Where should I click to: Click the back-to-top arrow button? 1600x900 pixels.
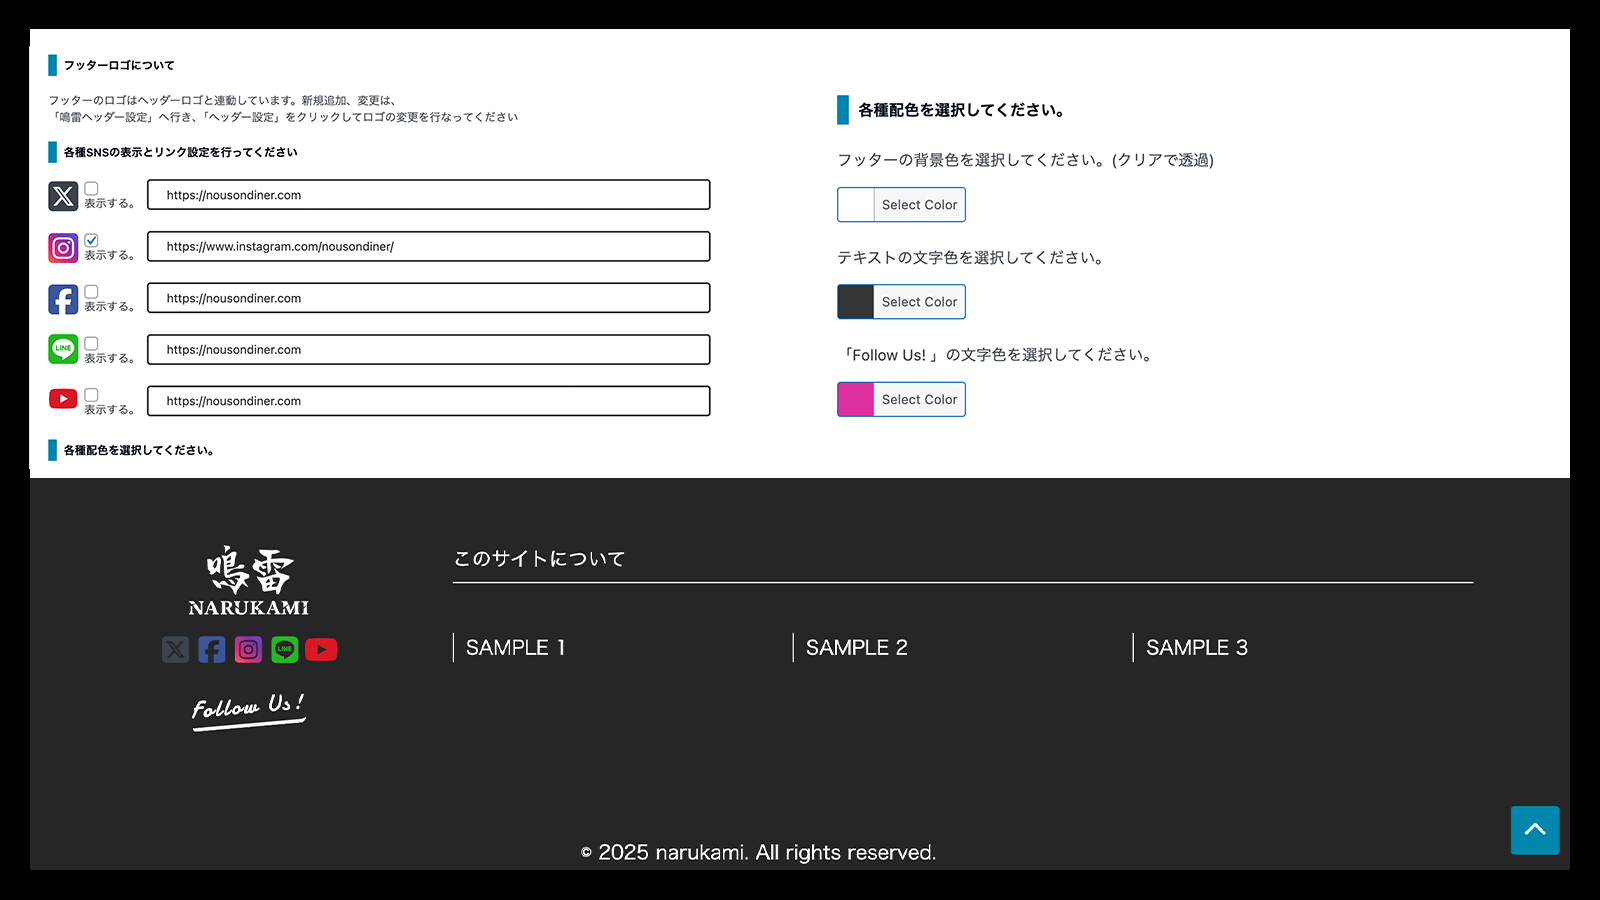tap(1534, 830)
